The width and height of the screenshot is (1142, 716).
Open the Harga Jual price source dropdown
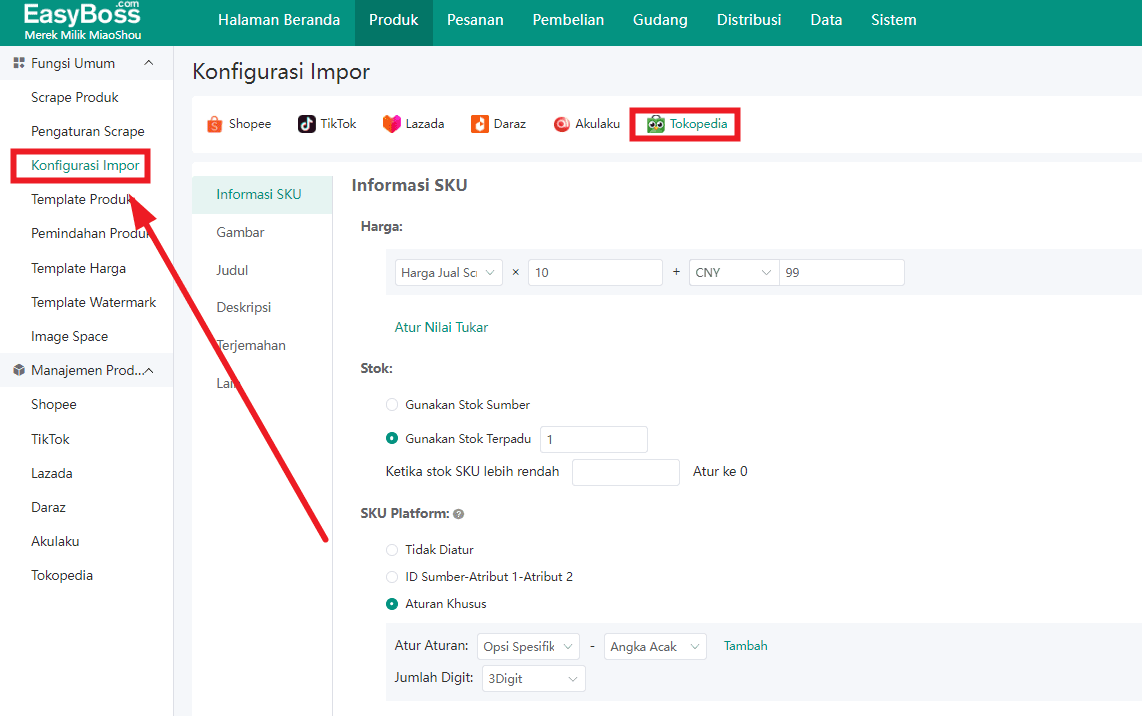[449, 272]
